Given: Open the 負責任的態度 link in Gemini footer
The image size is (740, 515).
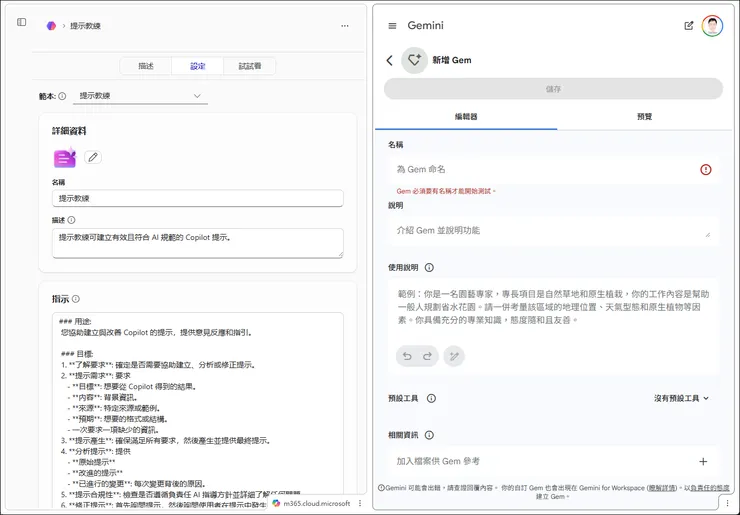Looking at the screenshot, I should [710, 488].
